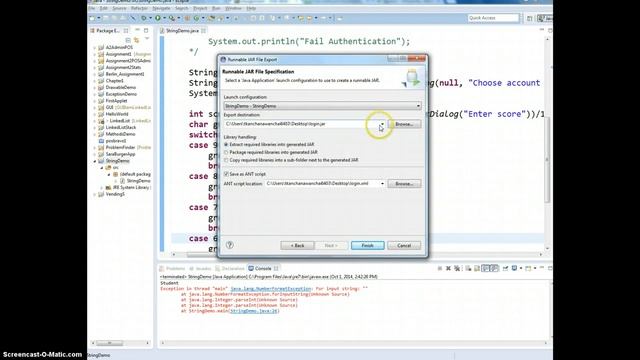Click the Finish button

[367, 245]
